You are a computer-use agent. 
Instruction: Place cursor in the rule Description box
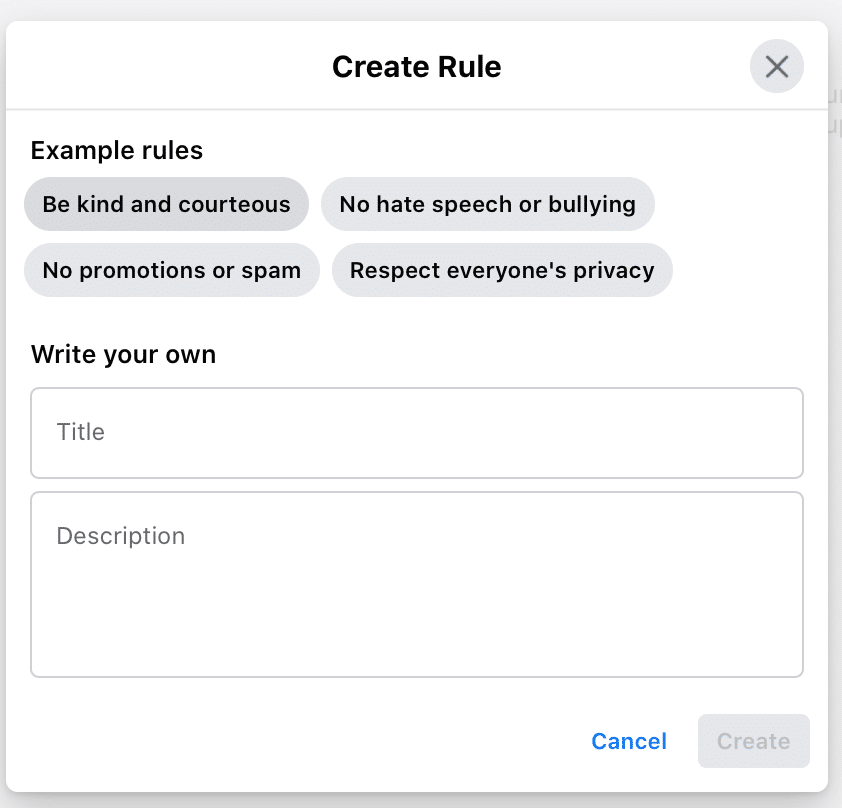pyautogui.click(x=417, y=584)
